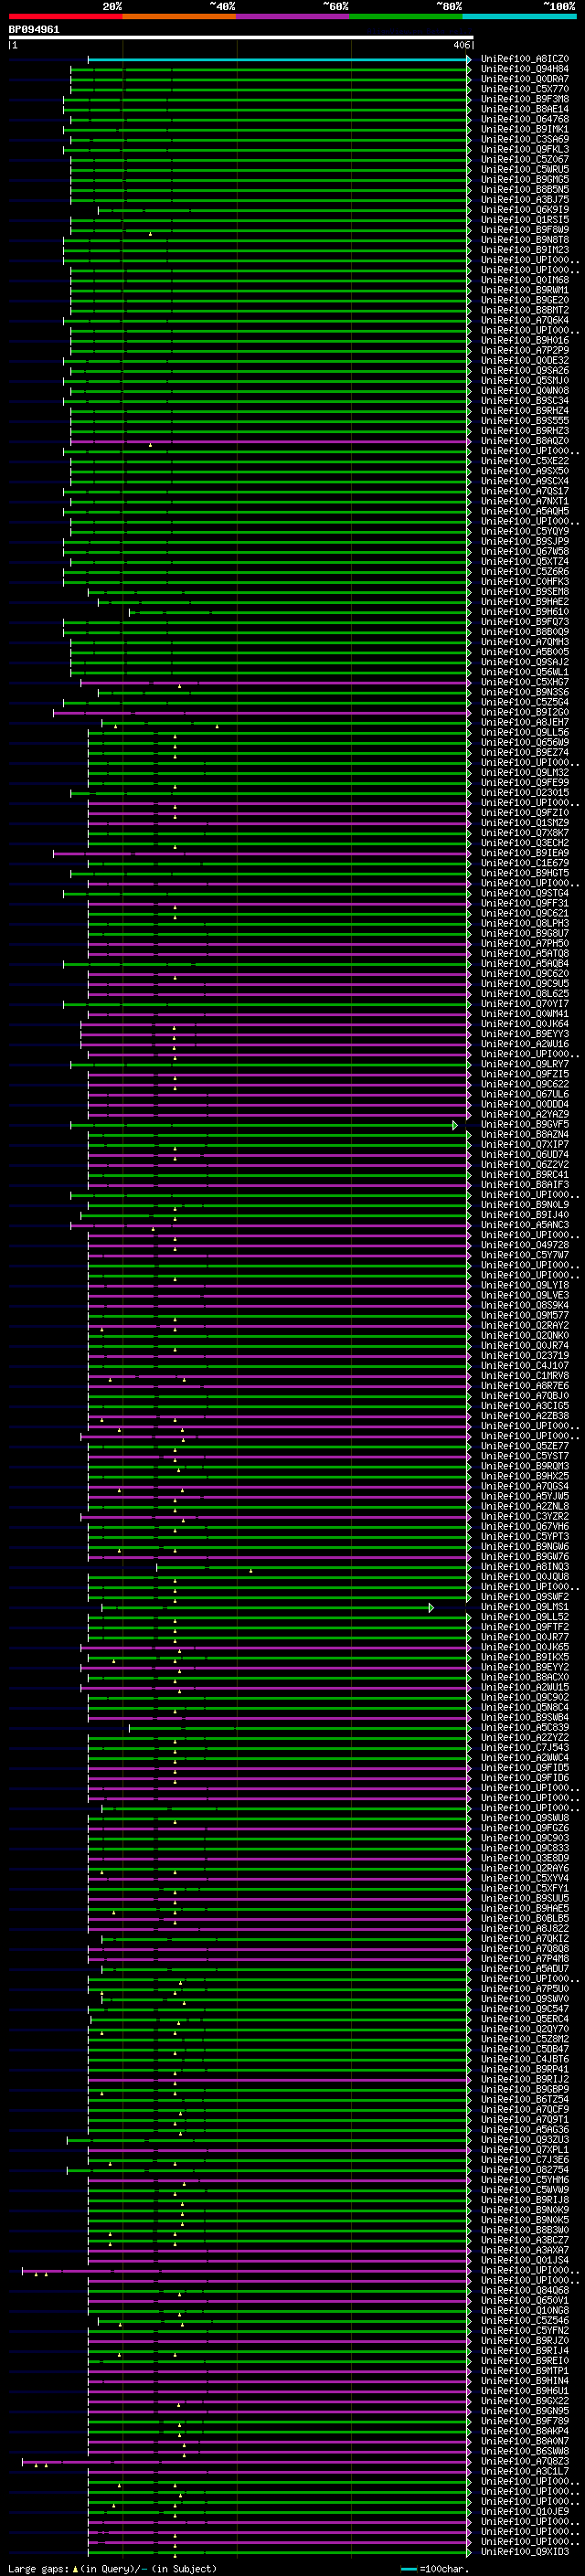Select hit label UniRef100_A9SX50

(x=525, y=471)
